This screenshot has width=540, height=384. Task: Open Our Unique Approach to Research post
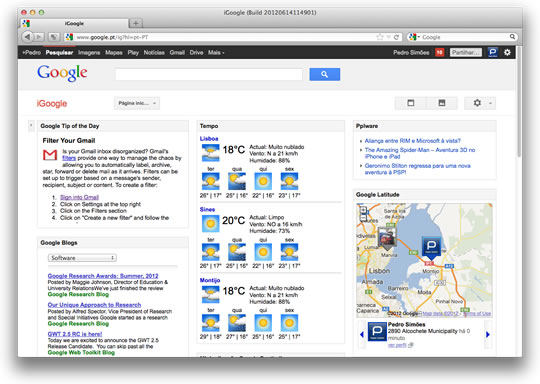pos(94,305)
